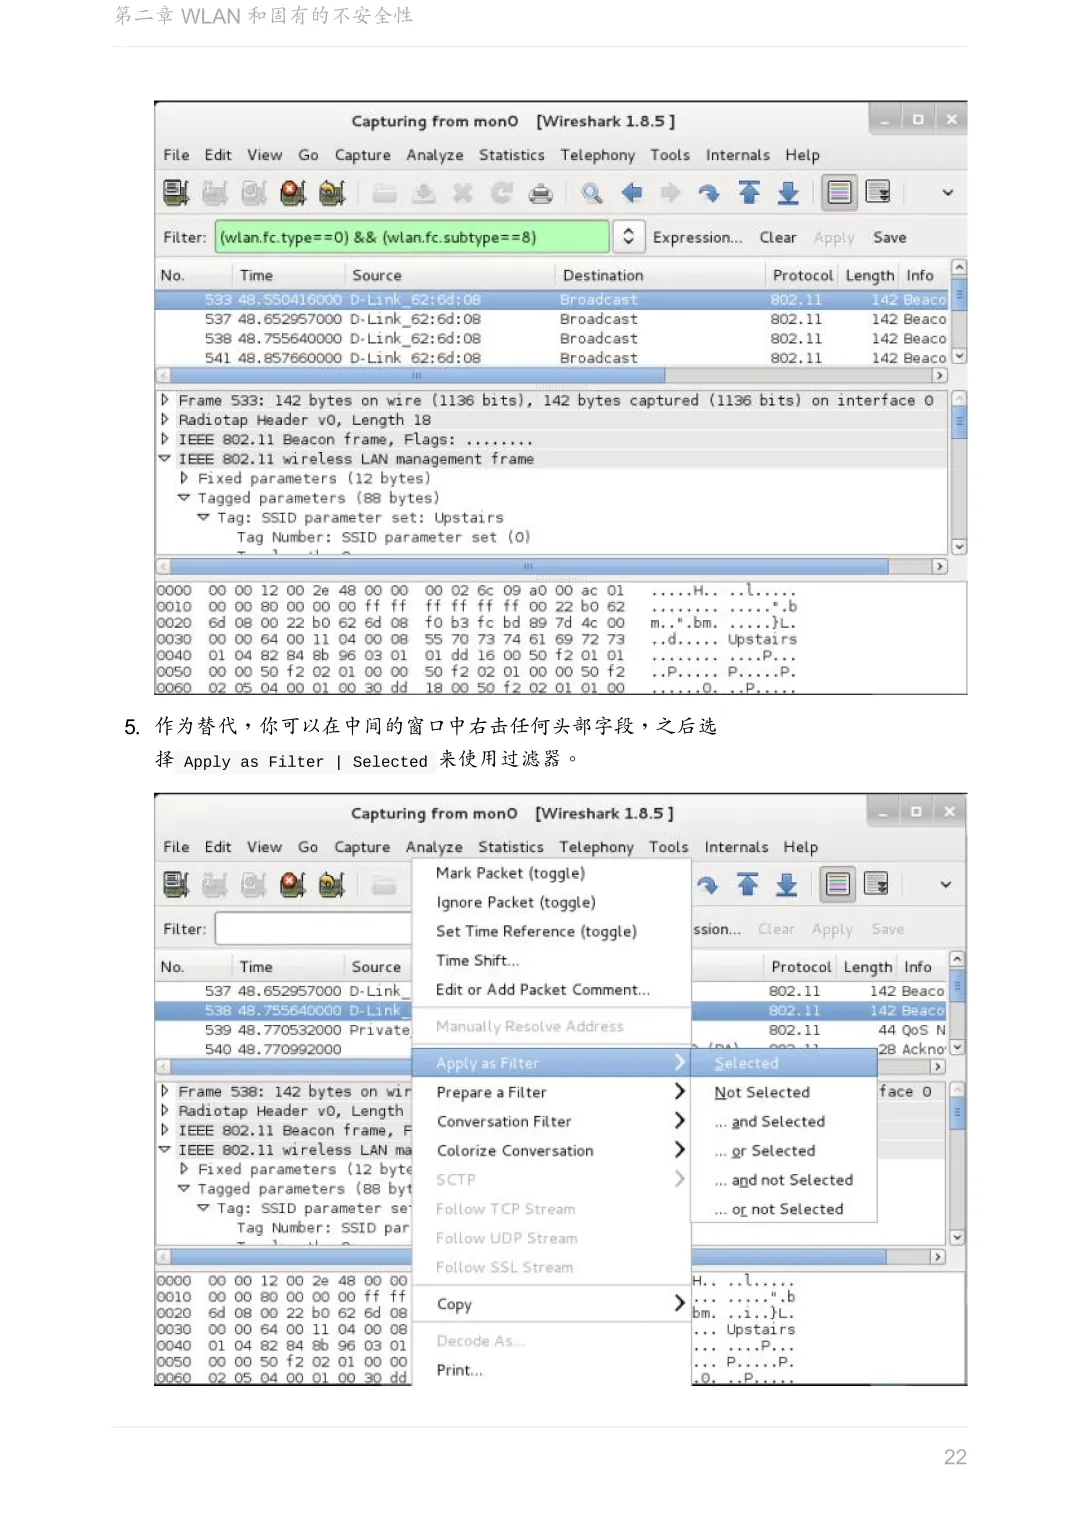Open interface list icon in lower Wireshark window
This screenshot has height=1527, width=1080.
pos(176,884)
